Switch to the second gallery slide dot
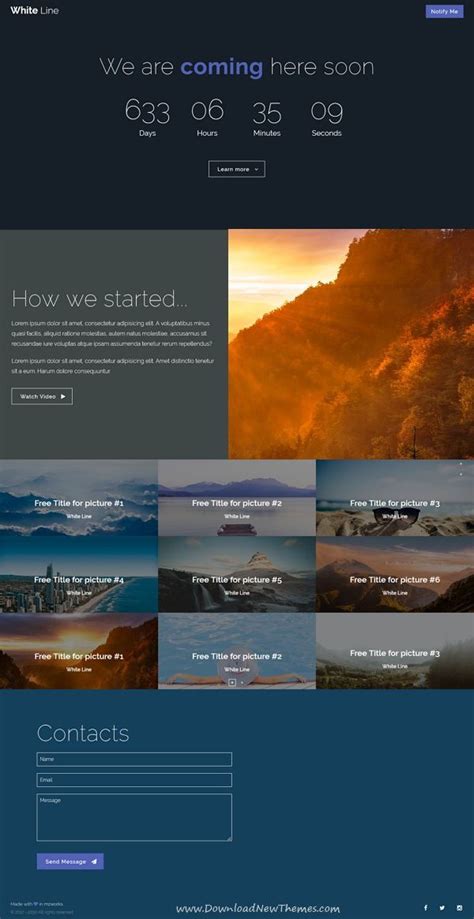The width and height of the screenshot is (474, 919). [242, 682]
